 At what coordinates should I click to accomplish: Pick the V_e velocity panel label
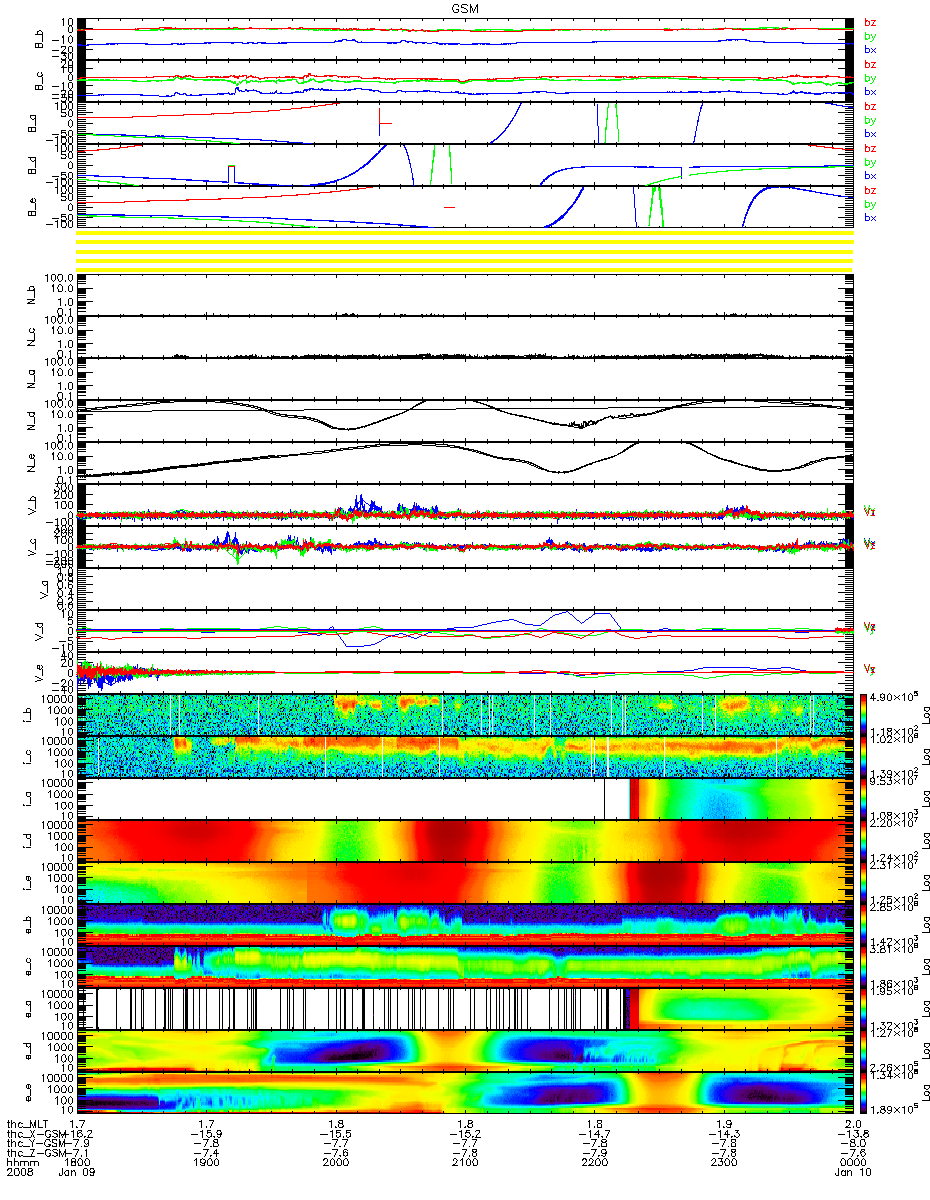point(41,673)
